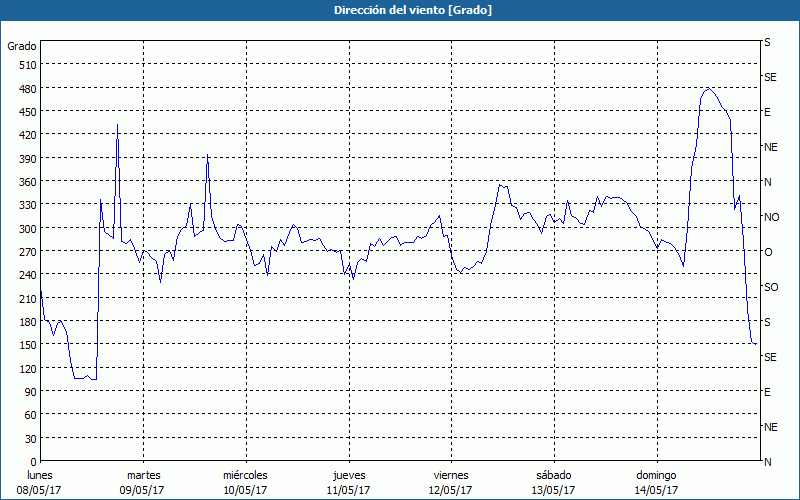The height and width of the screenshot is (500, 800).
Task: Click the 12/05/17 date label
Action: (450, 490)
